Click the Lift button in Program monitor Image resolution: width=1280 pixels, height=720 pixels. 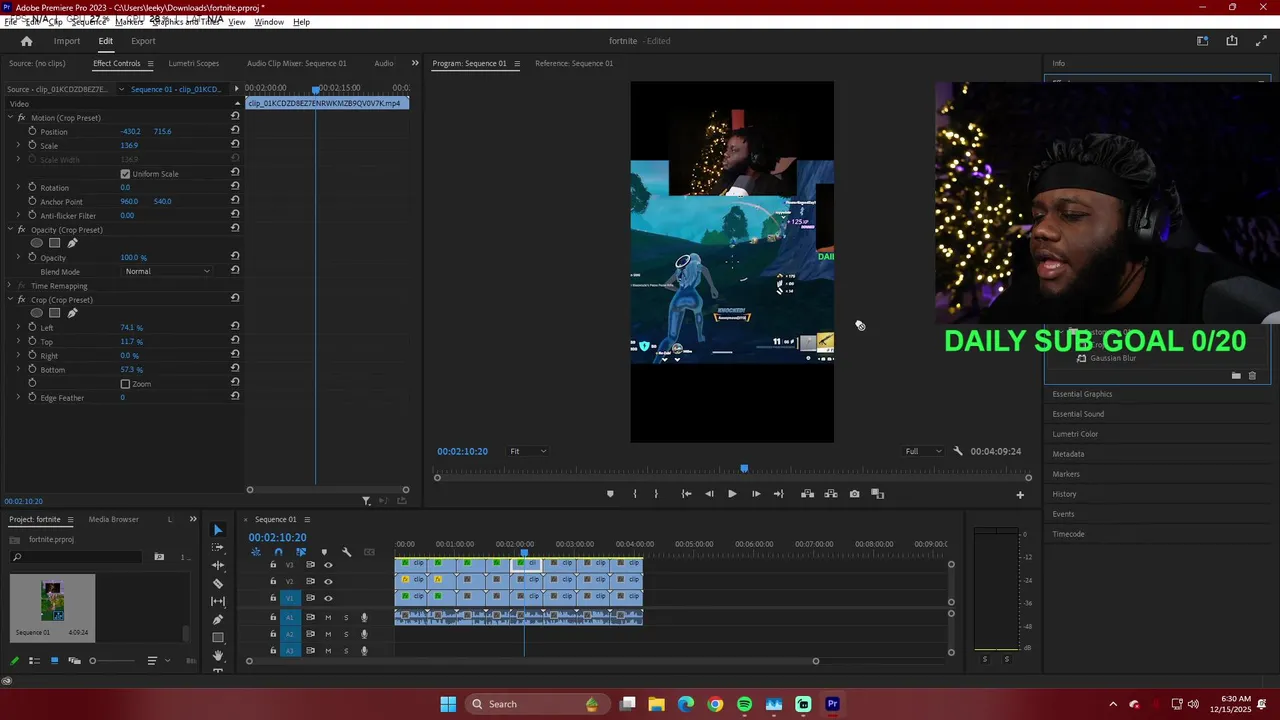(x=807, y=494)
